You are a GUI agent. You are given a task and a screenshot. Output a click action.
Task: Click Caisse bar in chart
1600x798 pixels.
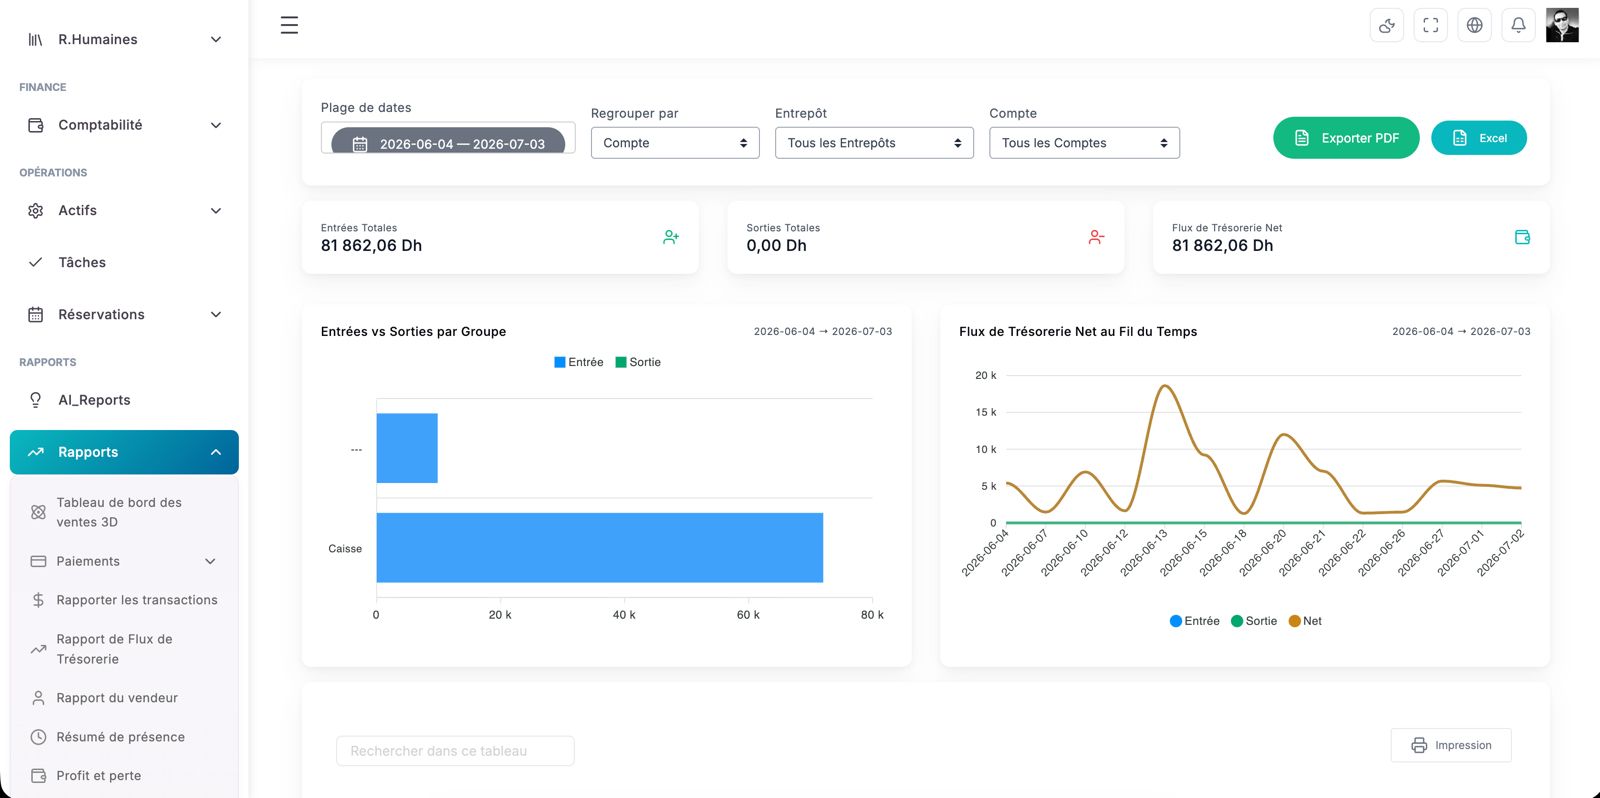[x=599, y=548]
